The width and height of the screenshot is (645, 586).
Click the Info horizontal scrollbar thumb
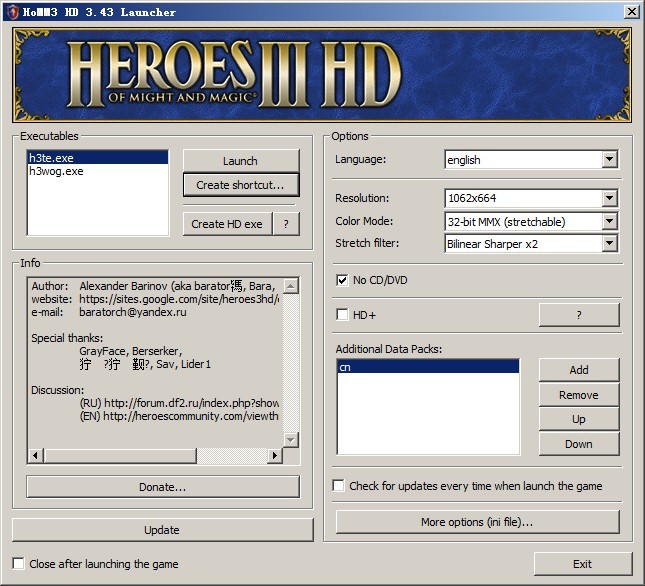(x=120, y=455)
